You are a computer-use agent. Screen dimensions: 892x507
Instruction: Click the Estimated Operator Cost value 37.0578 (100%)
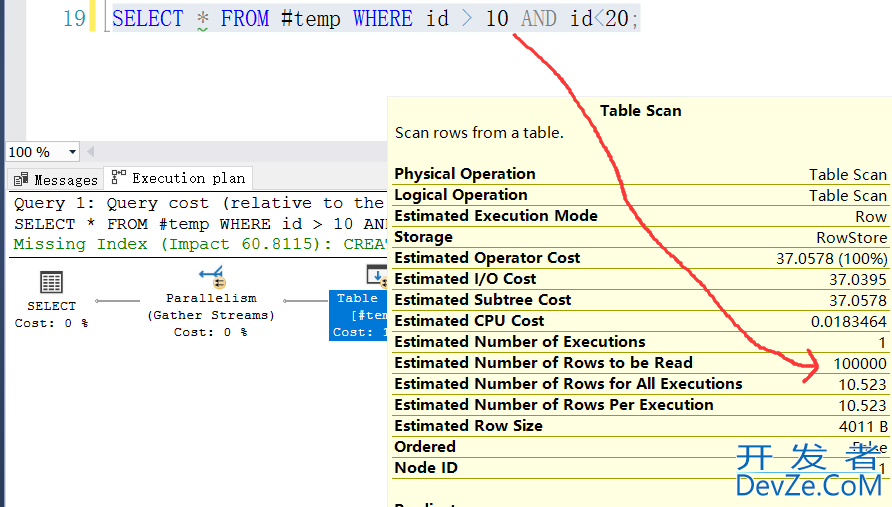pos(832,259)
